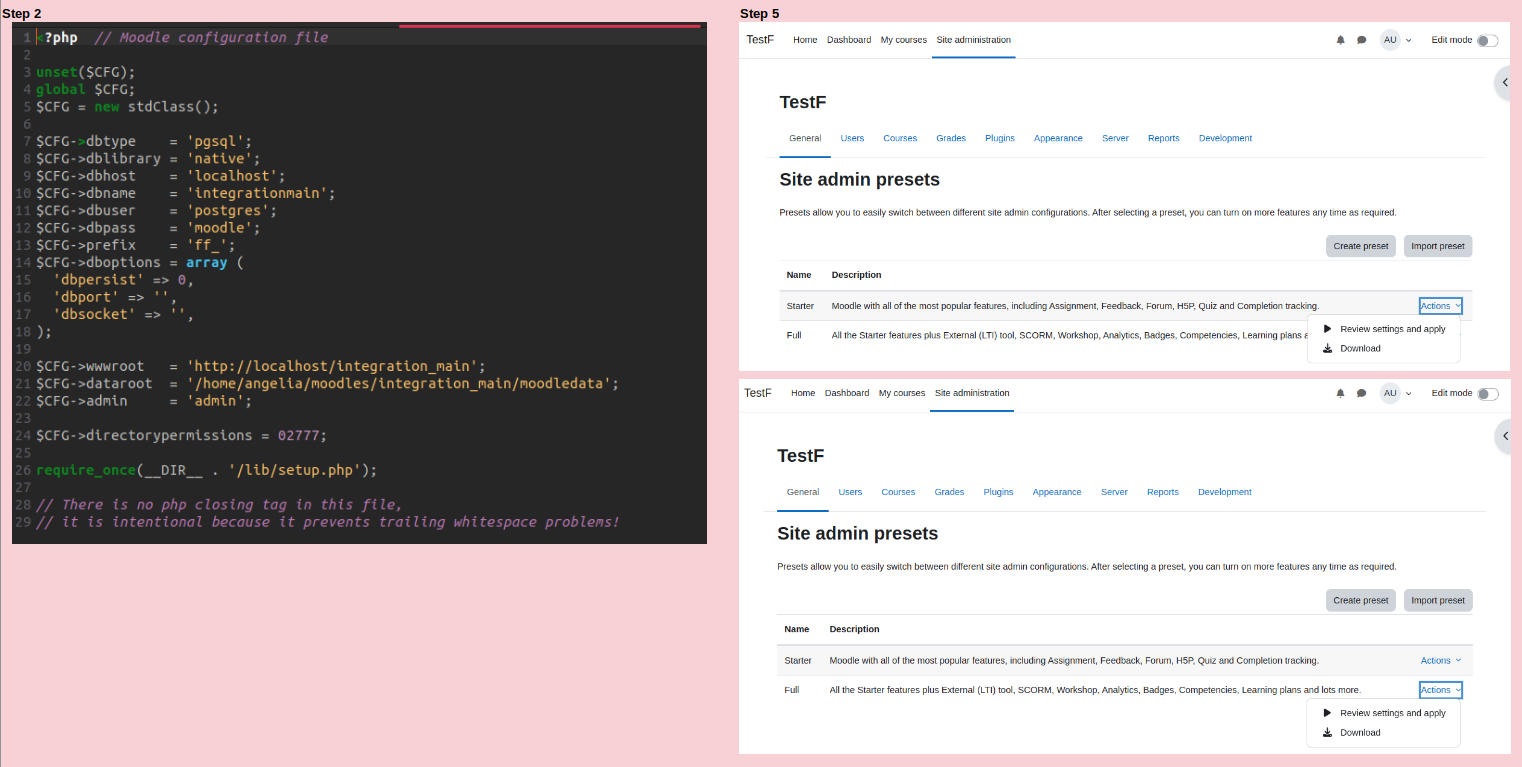1522x767 pixels.
Task: Expand user menu chevron in lower screenshot
Action: [x=1409, y=394]
